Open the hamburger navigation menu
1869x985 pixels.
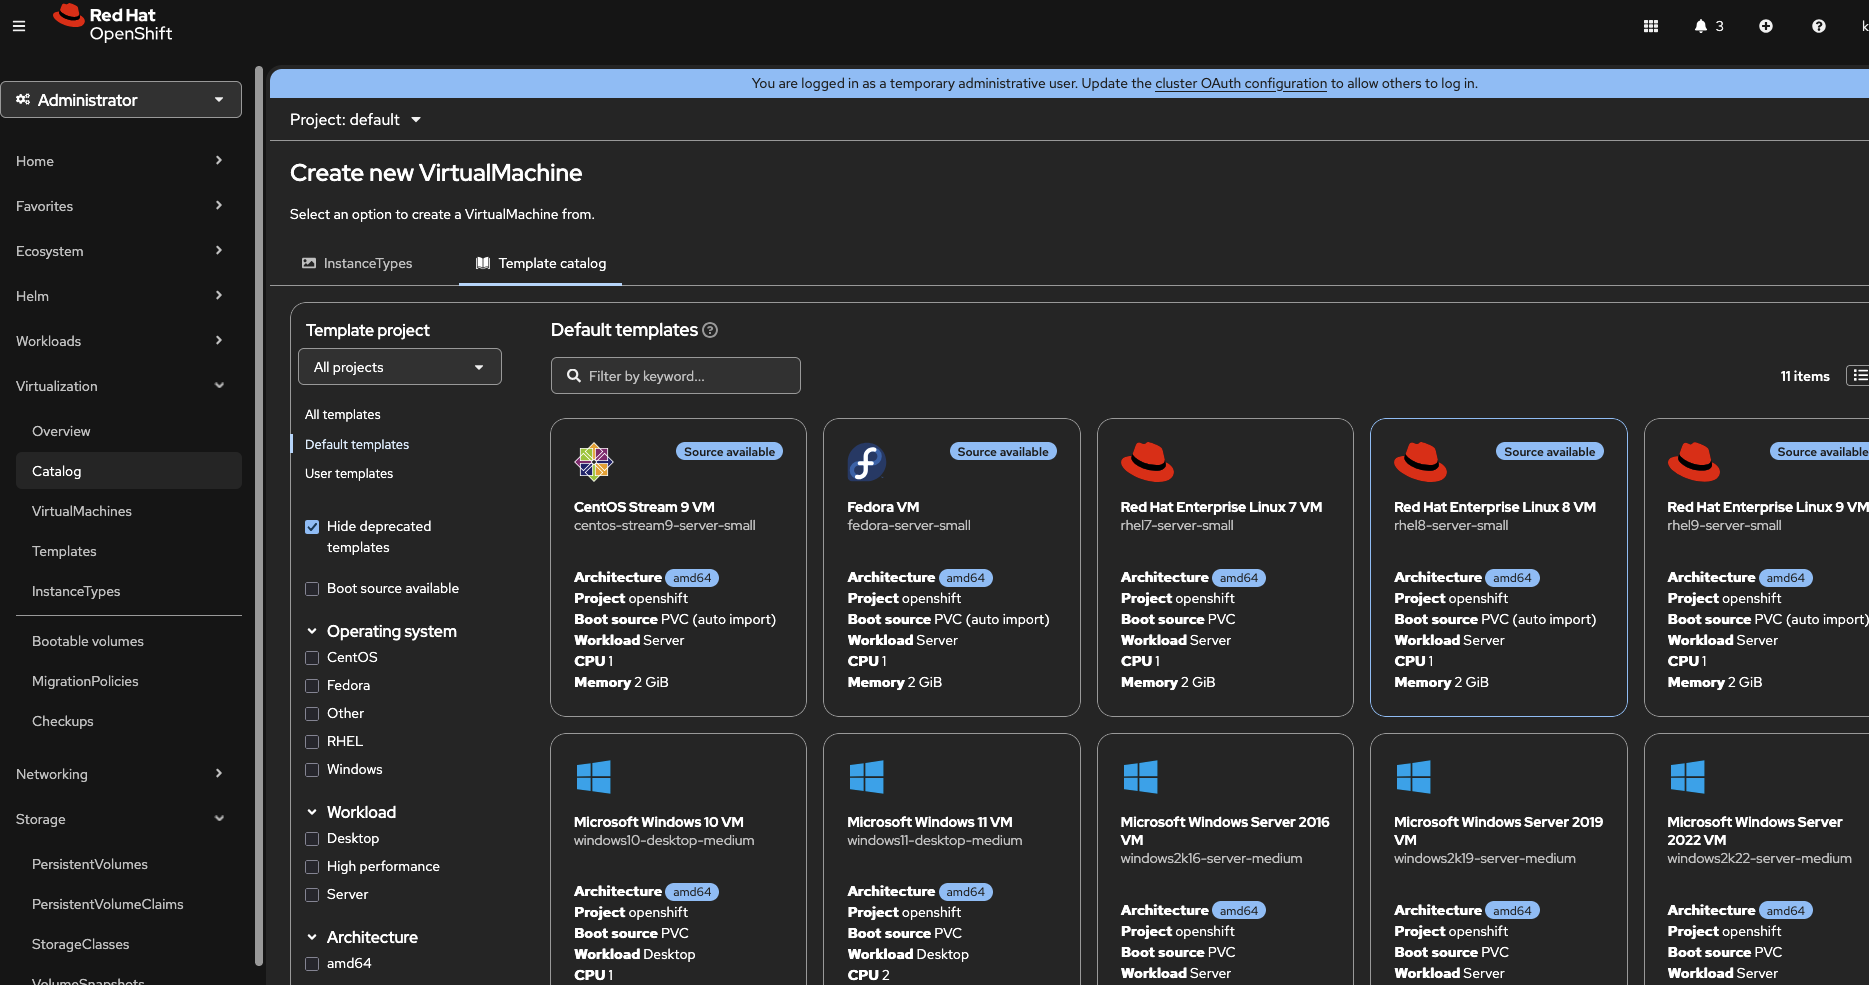point(19,26)
